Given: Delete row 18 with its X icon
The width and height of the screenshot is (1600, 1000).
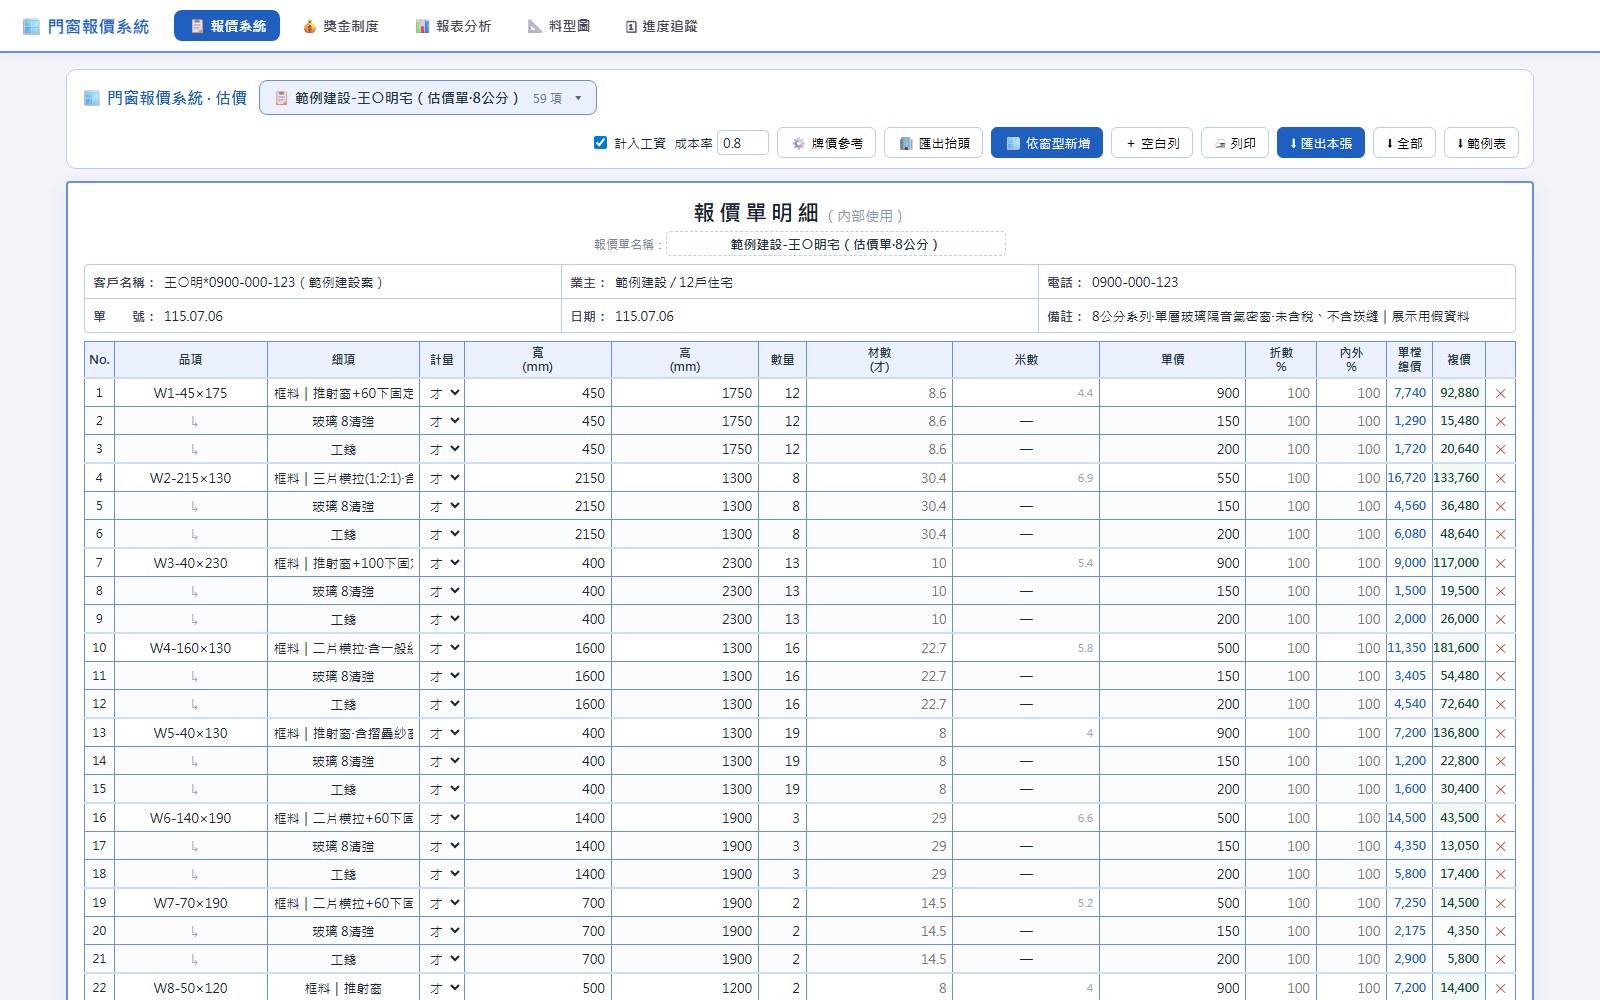Looking at the screenshot, I should 1500,874.
